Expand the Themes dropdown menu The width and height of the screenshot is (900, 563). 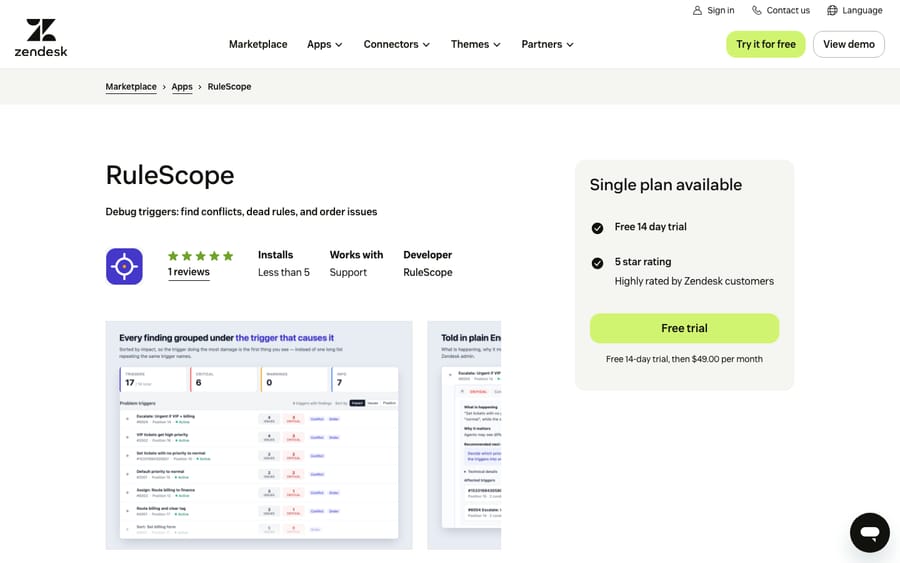(476, 44)
